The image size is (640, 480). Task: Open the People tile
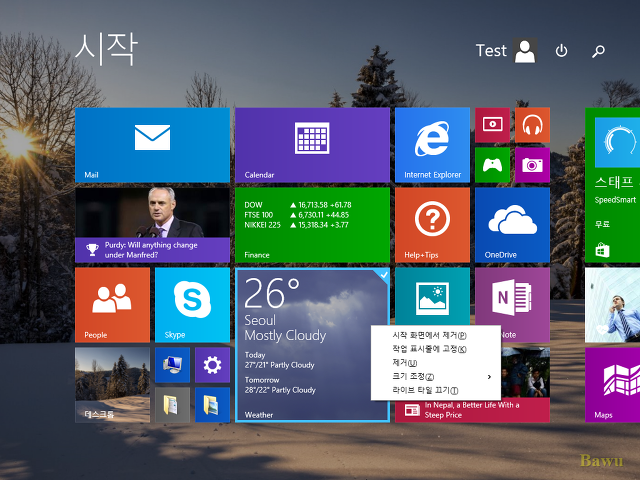(112, 305)
